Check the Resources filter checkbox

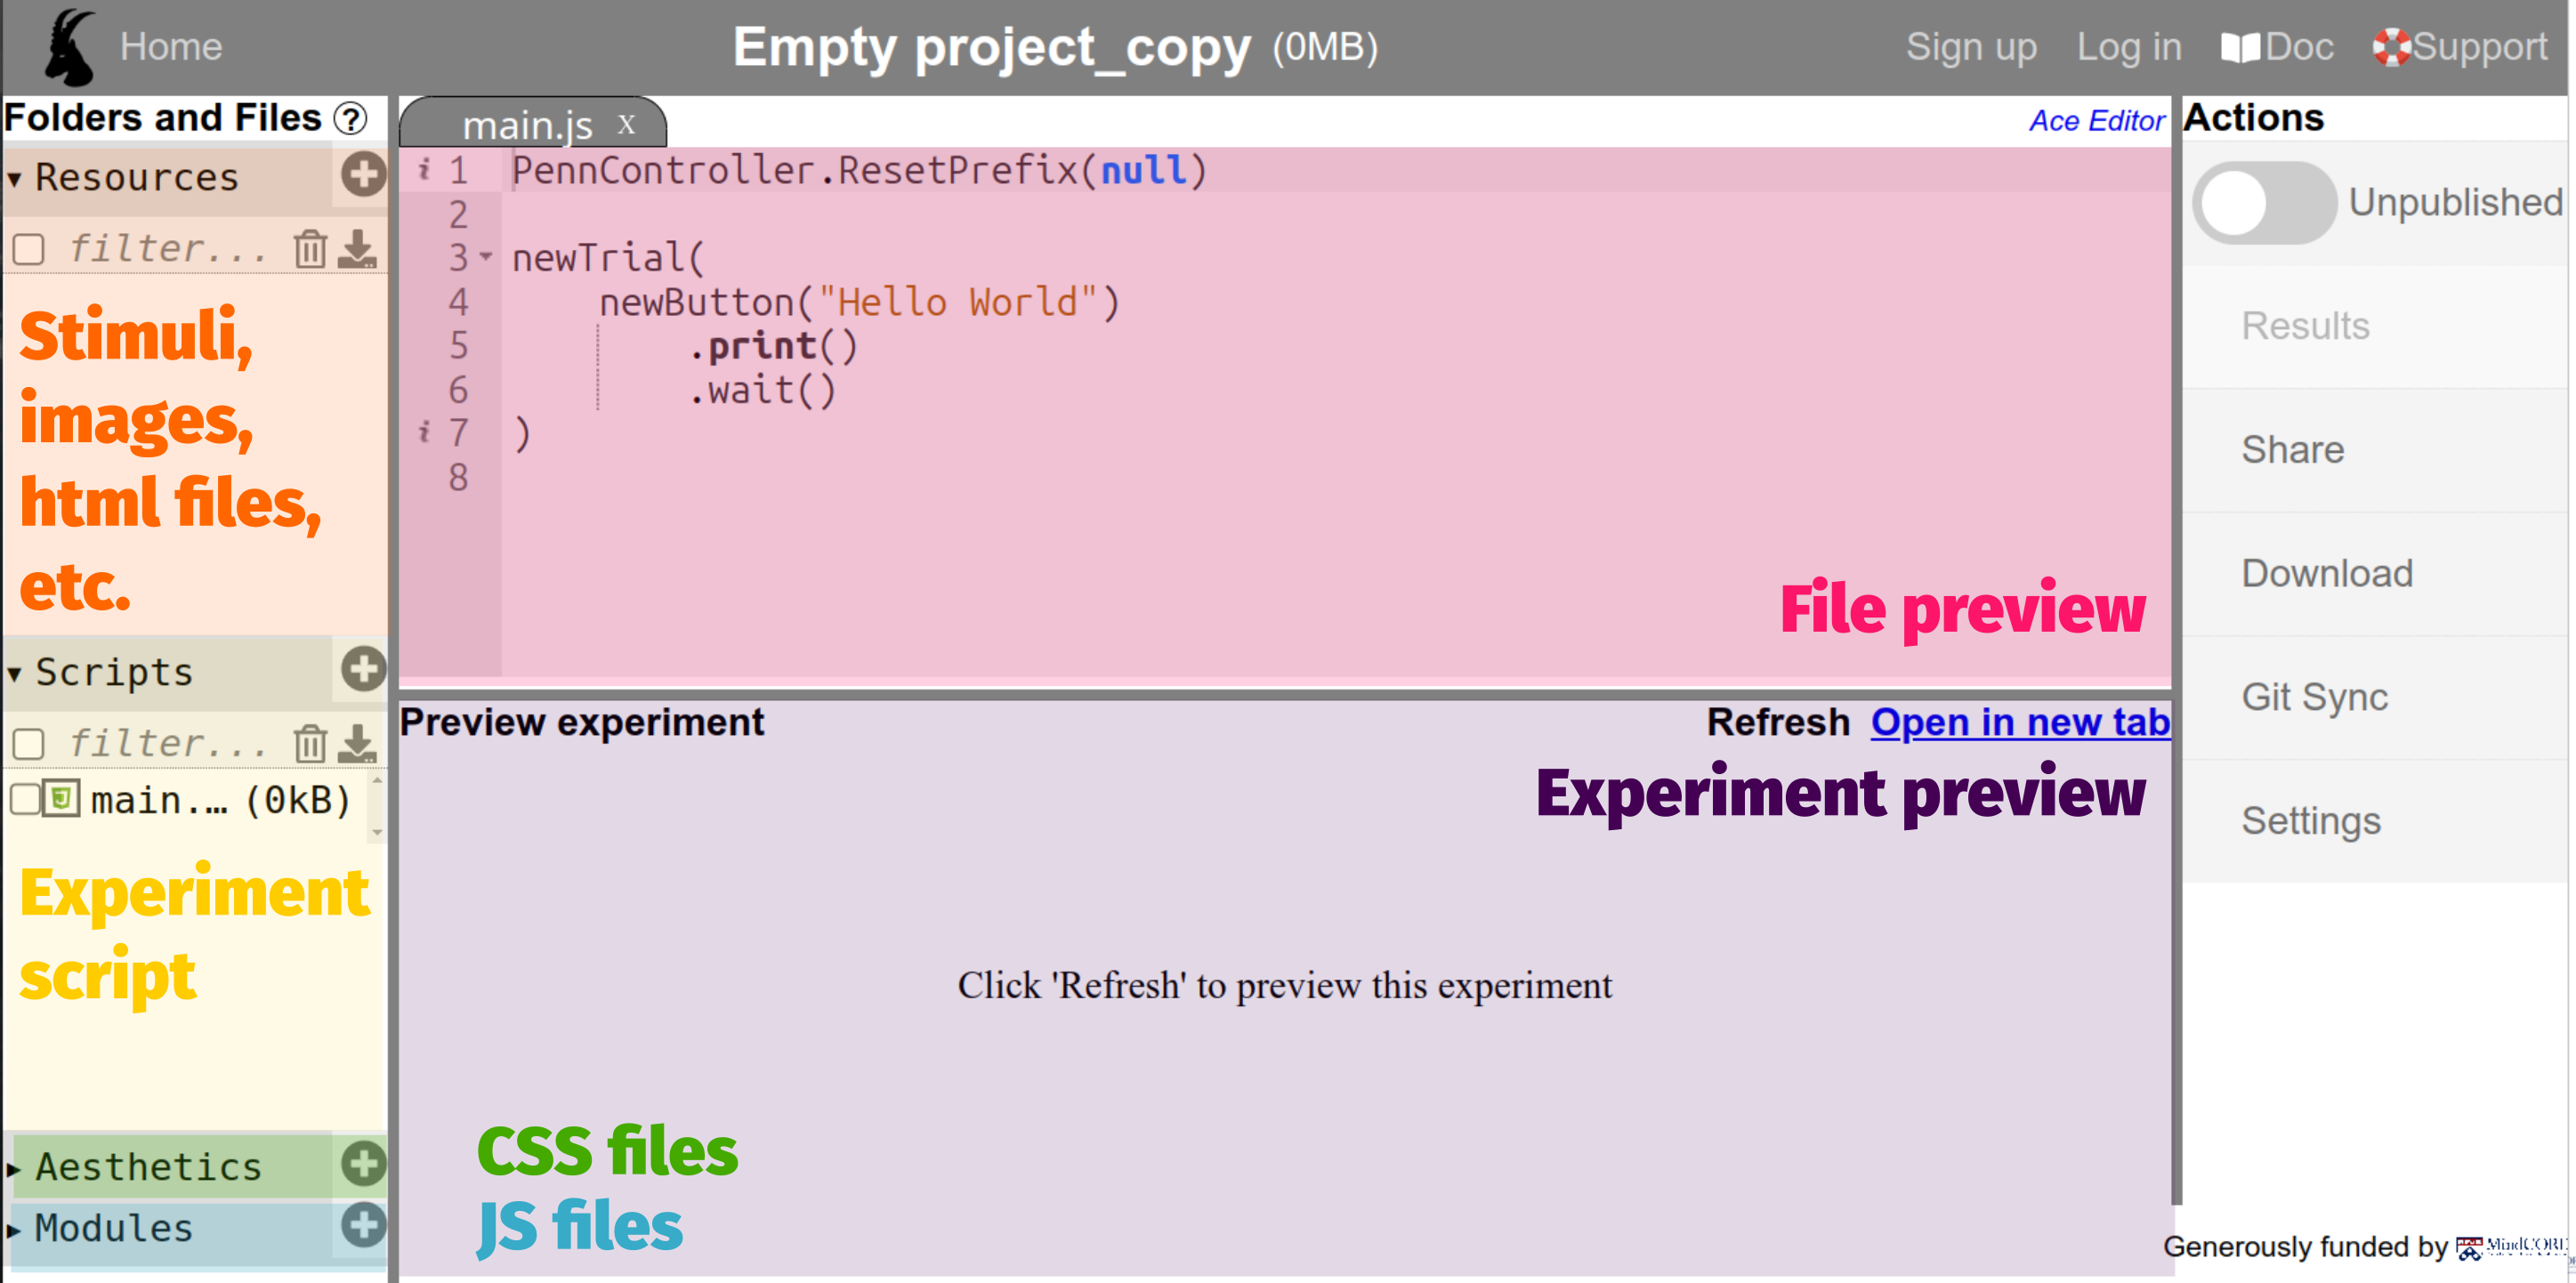pos(28,249)
